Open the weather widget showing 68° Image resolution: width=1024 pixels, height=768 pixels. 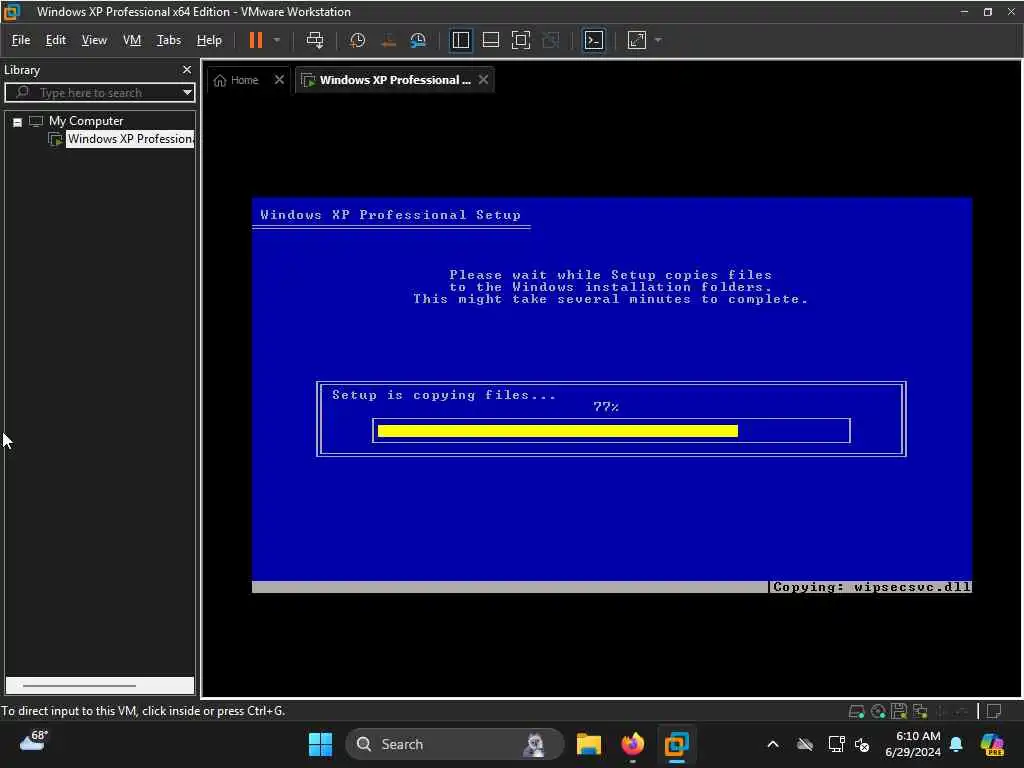tap(34, 741)
